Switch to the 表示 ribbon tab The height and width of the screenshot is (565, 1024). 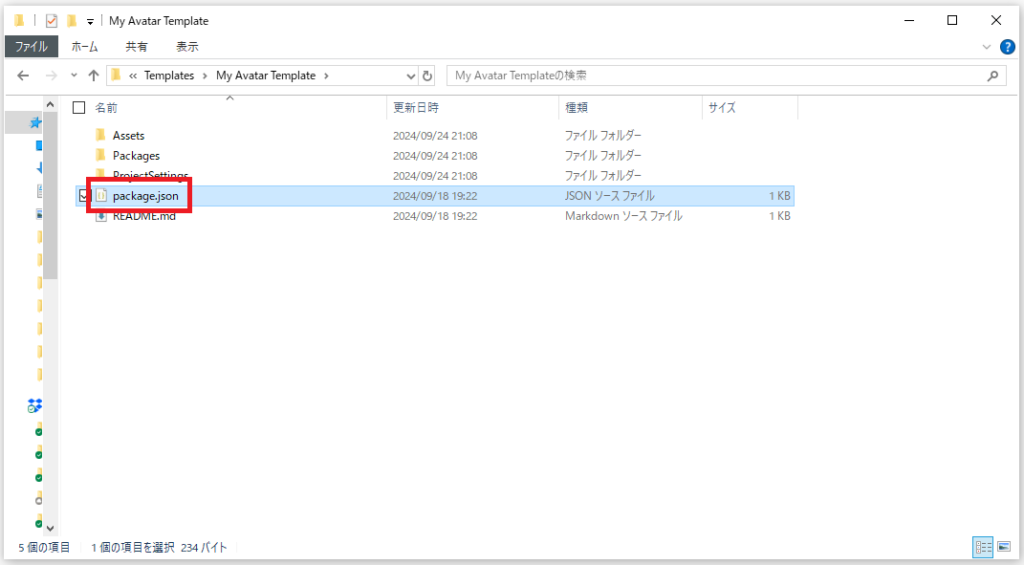(x=187, y=46)
